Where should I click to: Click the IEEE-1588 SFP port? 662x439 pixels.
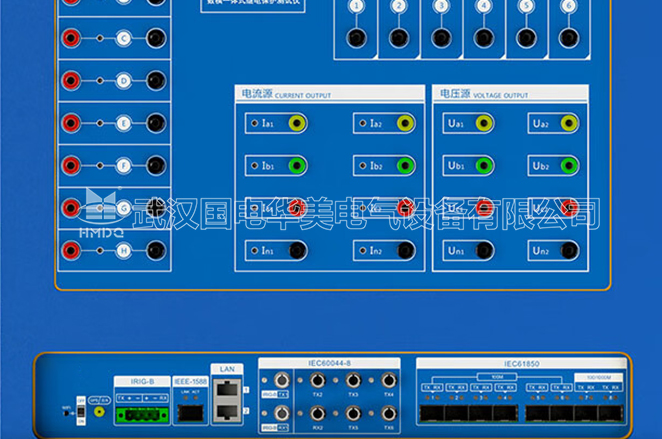(190, 413)
